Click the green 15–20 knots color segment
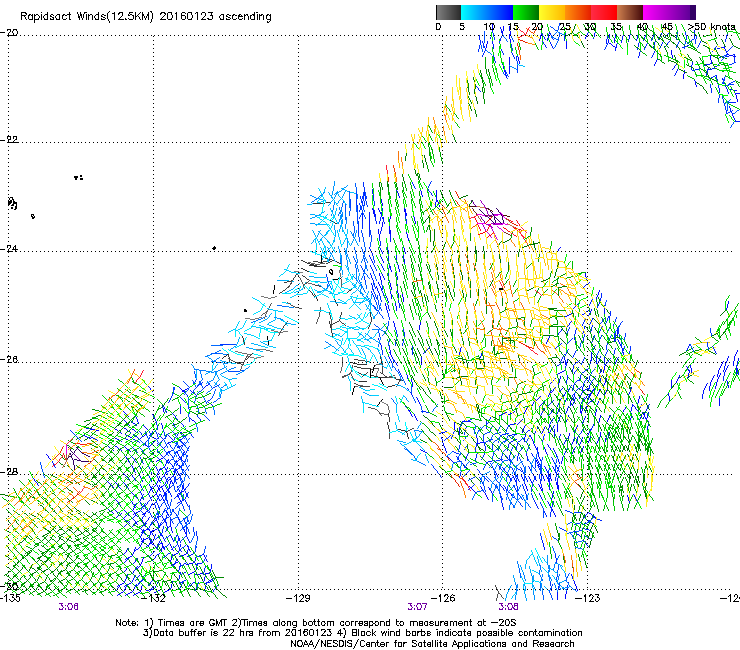The image size is (740, 650). 526,12
